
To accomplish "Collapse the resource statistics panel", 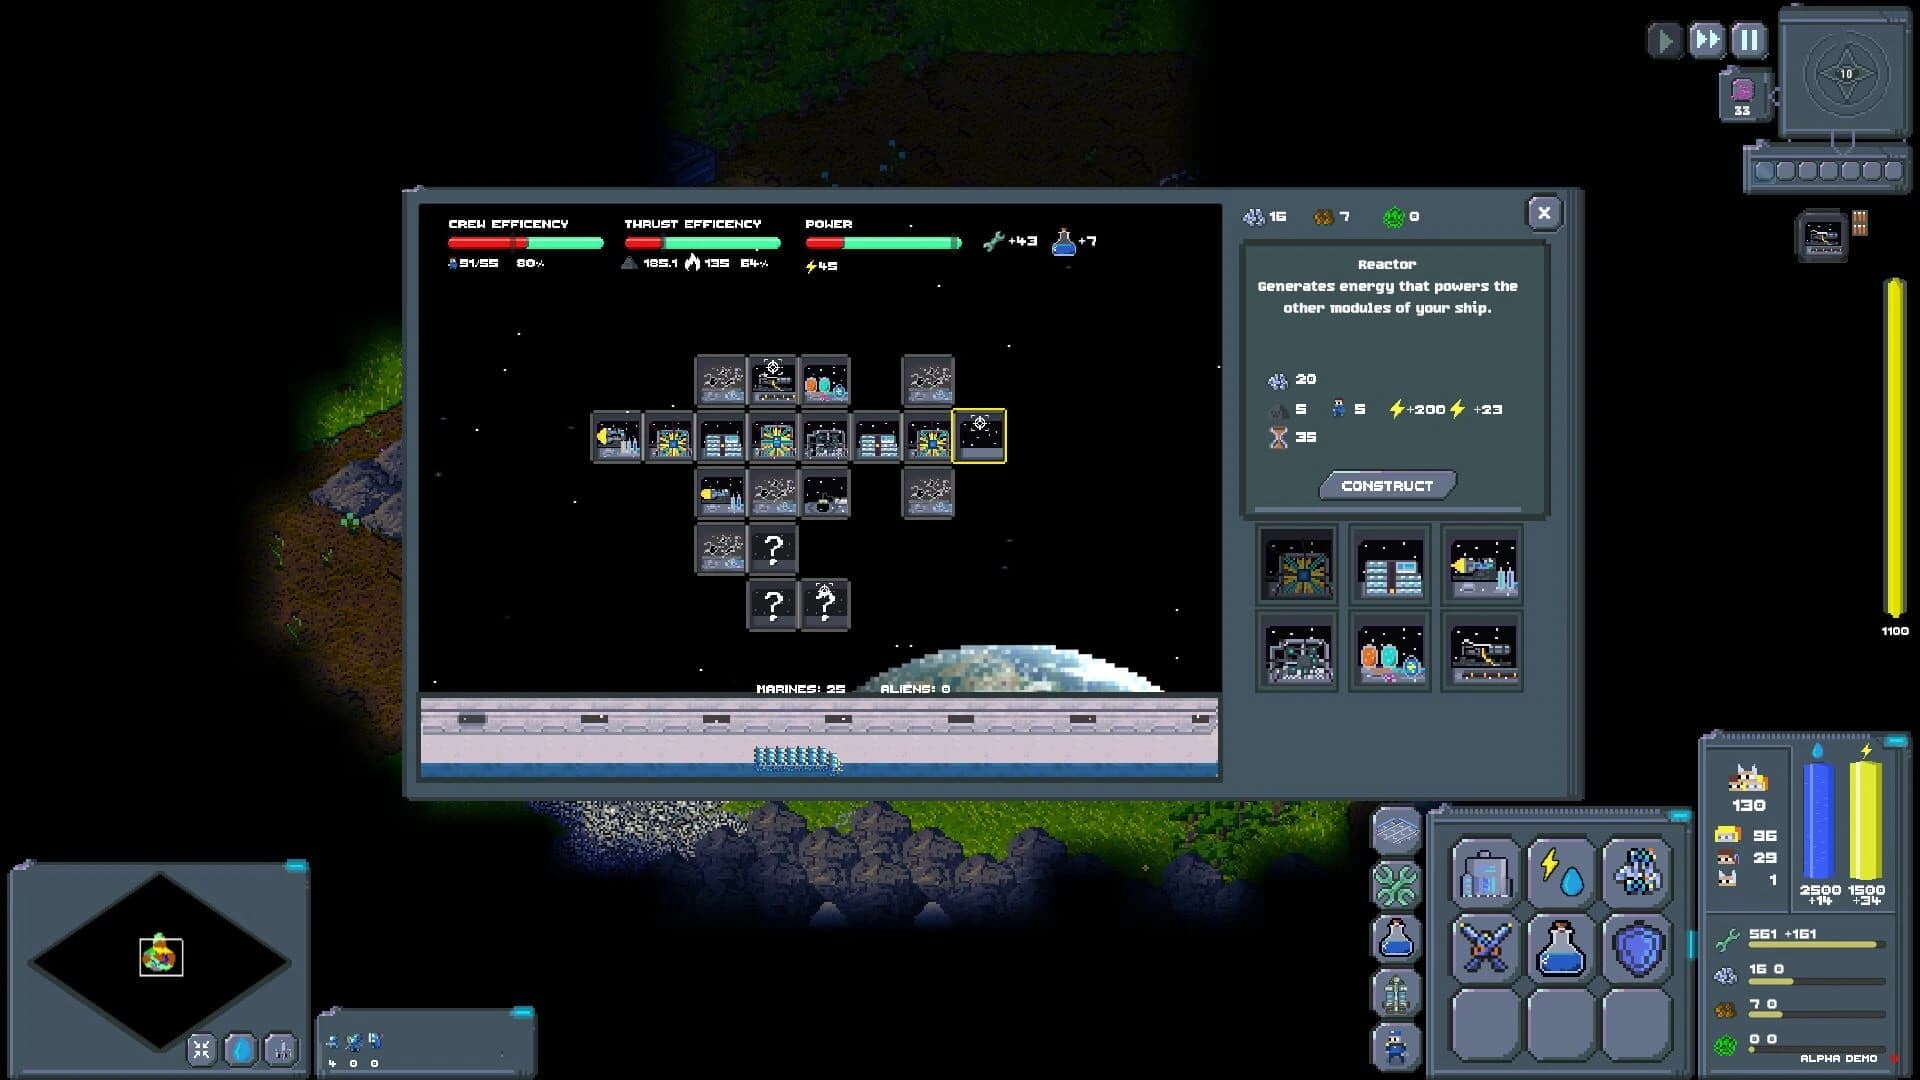I will [1896, 741].
